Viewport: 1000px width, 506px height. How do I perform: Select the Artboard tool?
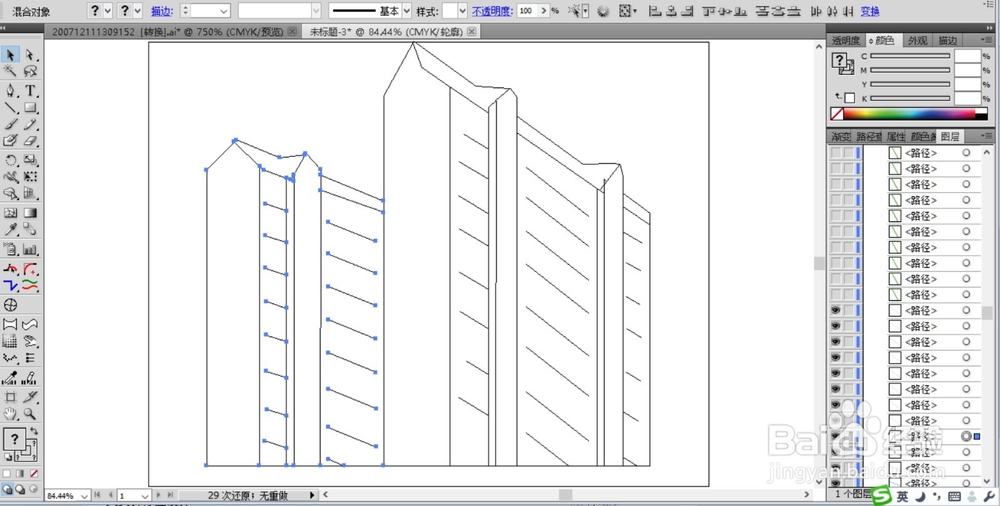(11, 397)
